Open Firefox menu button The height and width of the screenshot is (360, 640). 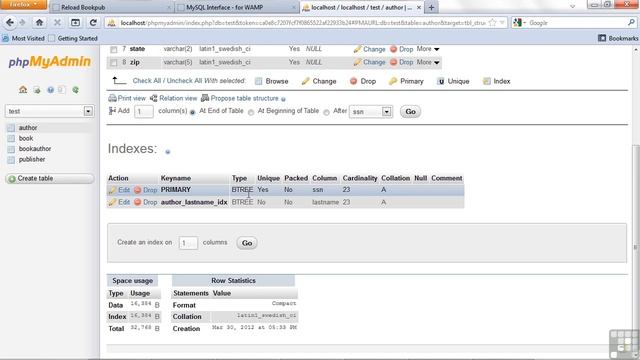click(x=24, y=4)
